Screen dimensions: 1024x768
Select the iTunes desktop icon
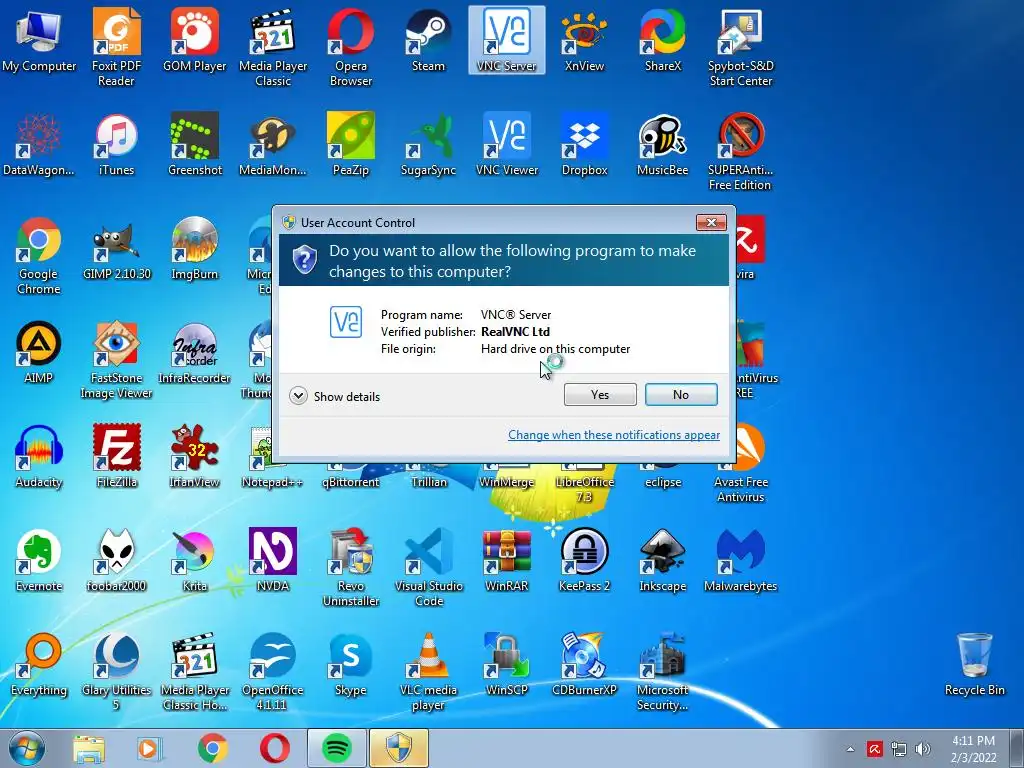pos(116,144)
